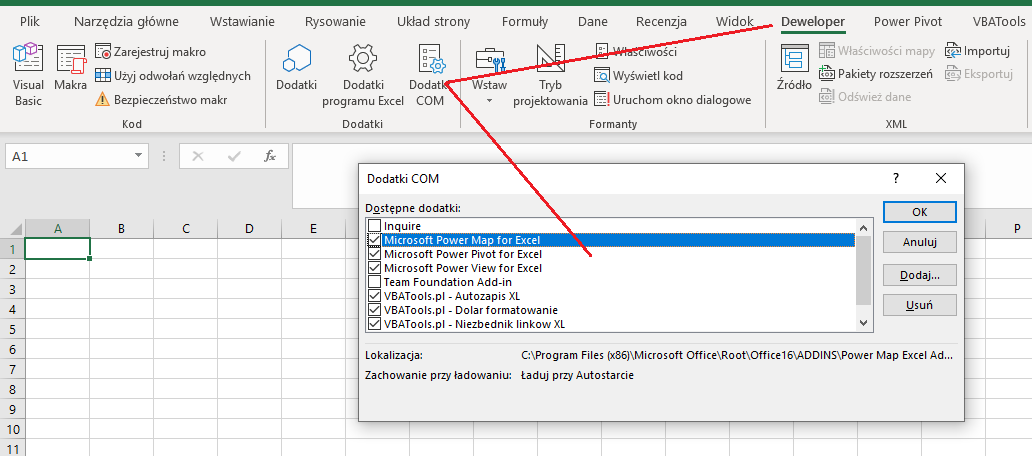Uncheck Microsoft Power View for Excel

pos(374,268)
